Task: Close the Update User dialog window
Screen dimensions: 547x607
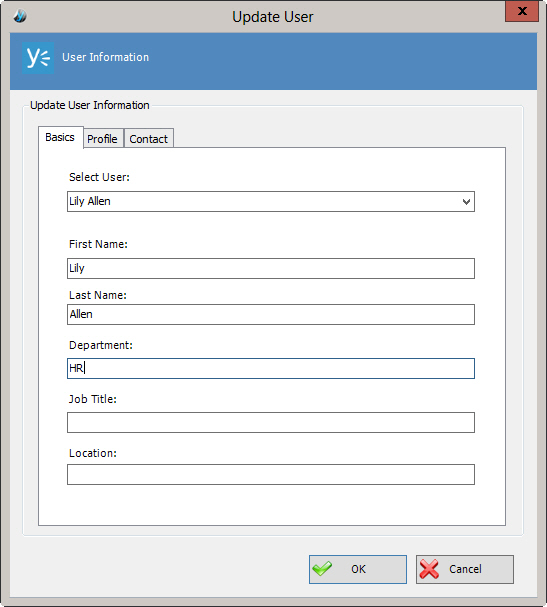Action: point(522,11)
